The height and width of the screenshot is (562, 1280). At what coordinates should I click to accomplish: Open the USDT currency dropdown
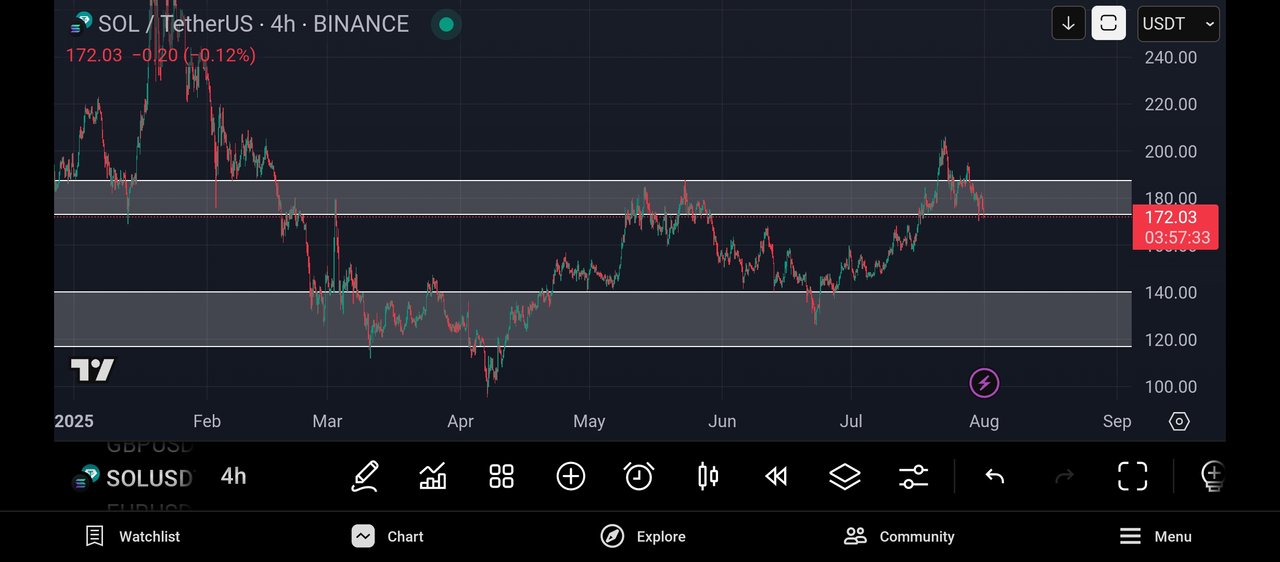tap(1179, 24)
